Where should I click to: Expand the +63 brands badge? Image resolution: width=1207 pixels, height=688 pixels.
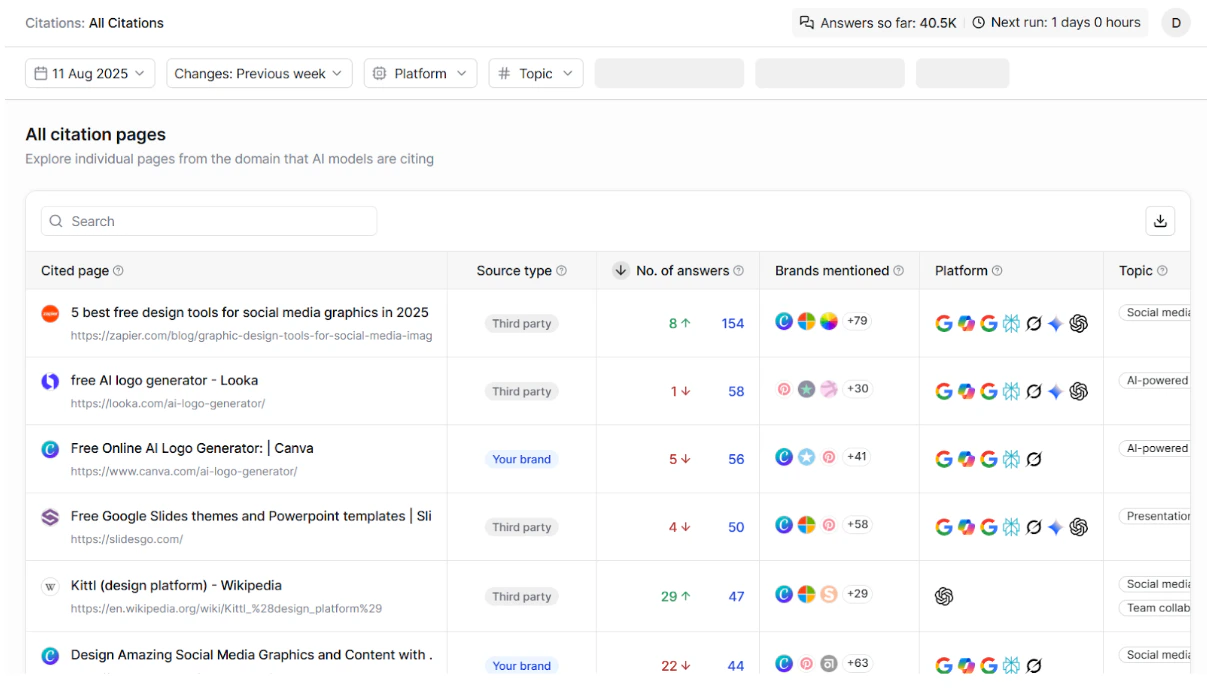pos(857,663)
